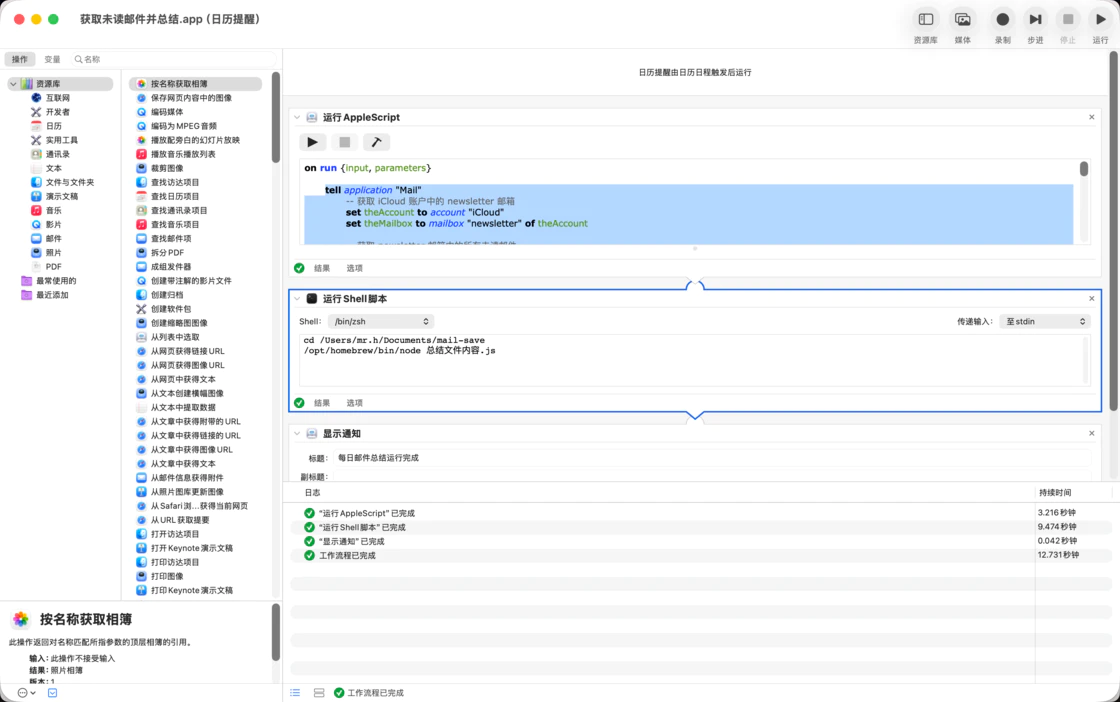
Task: Click the AppleScript hammer compile button
Action: pos(376,142)
